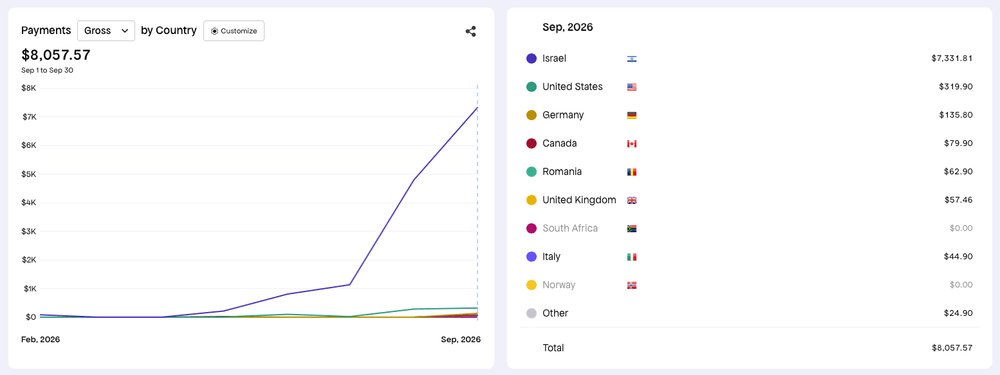Select the Canada legend label

pyautogui.click(x=559, y=143)
